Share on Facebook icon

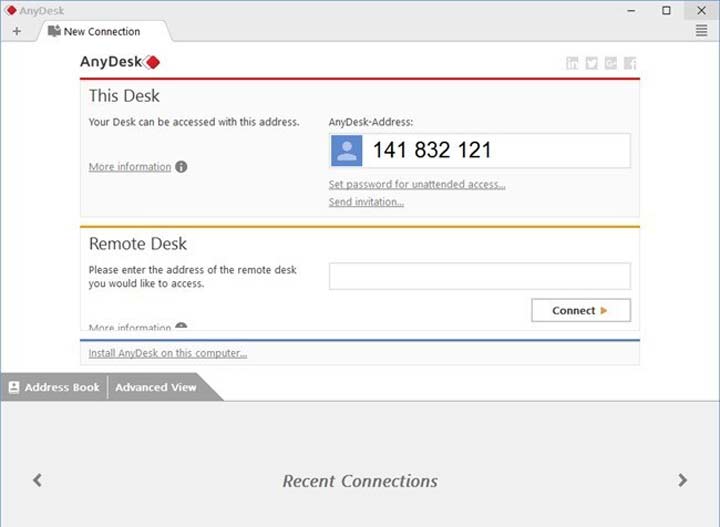630,63
